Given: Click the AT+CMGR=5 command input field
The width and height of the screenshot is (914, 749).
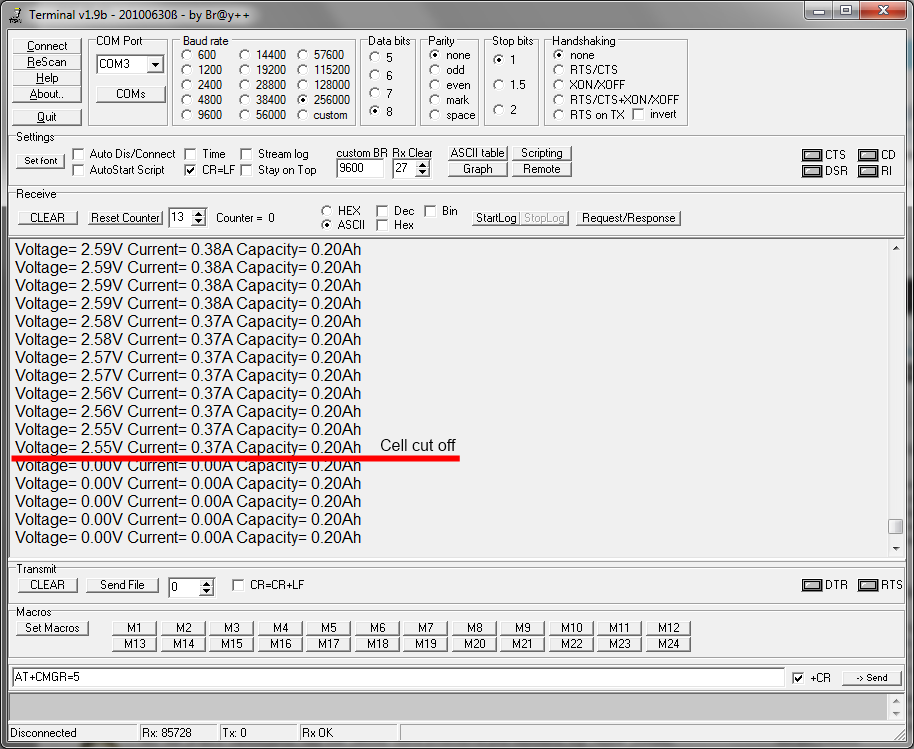Looking at the screenshot, I should tap(398, 677).
